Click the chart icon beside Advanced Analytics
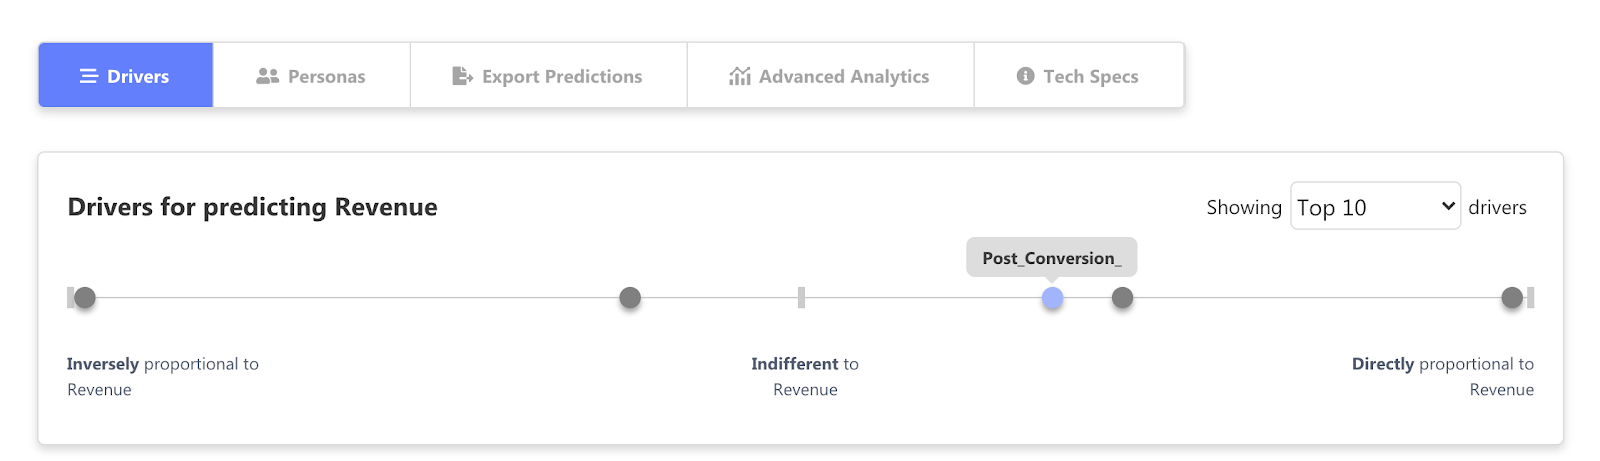The image size is (1600, 461). (740, 76)
